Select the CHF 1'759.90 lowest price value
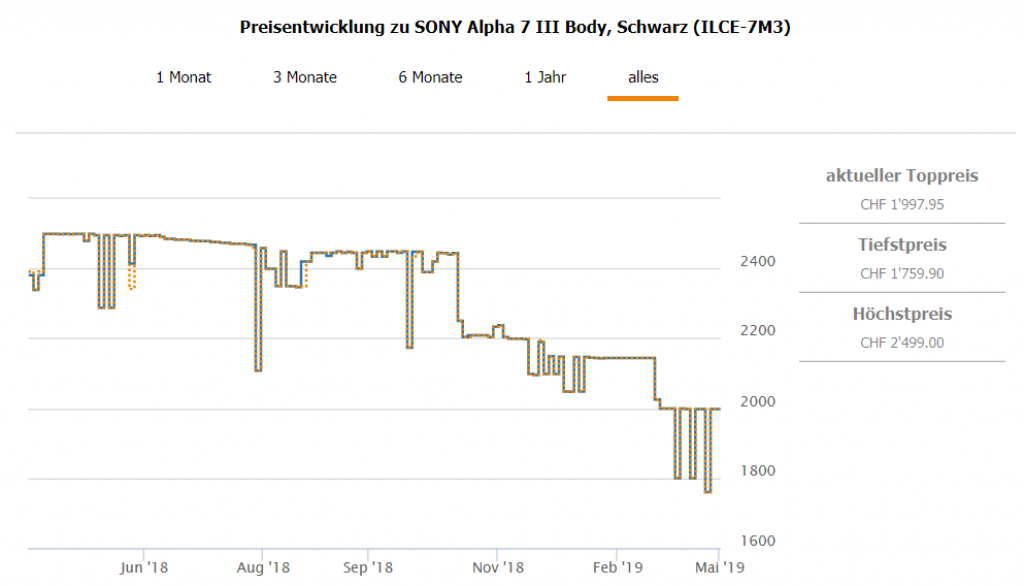The width and height of the screenshot is (1024, 586). 902,273
